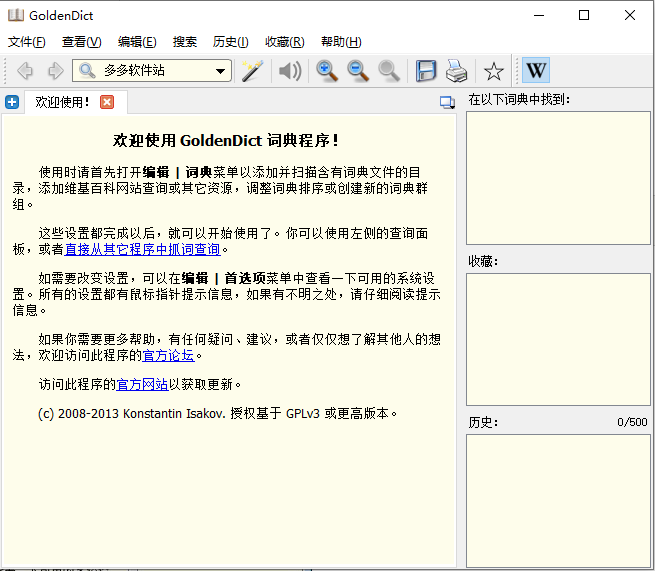This screenshot has height=571, width=655.
Task: Click the magic wand translate icon
Action: tap(253, 71)
